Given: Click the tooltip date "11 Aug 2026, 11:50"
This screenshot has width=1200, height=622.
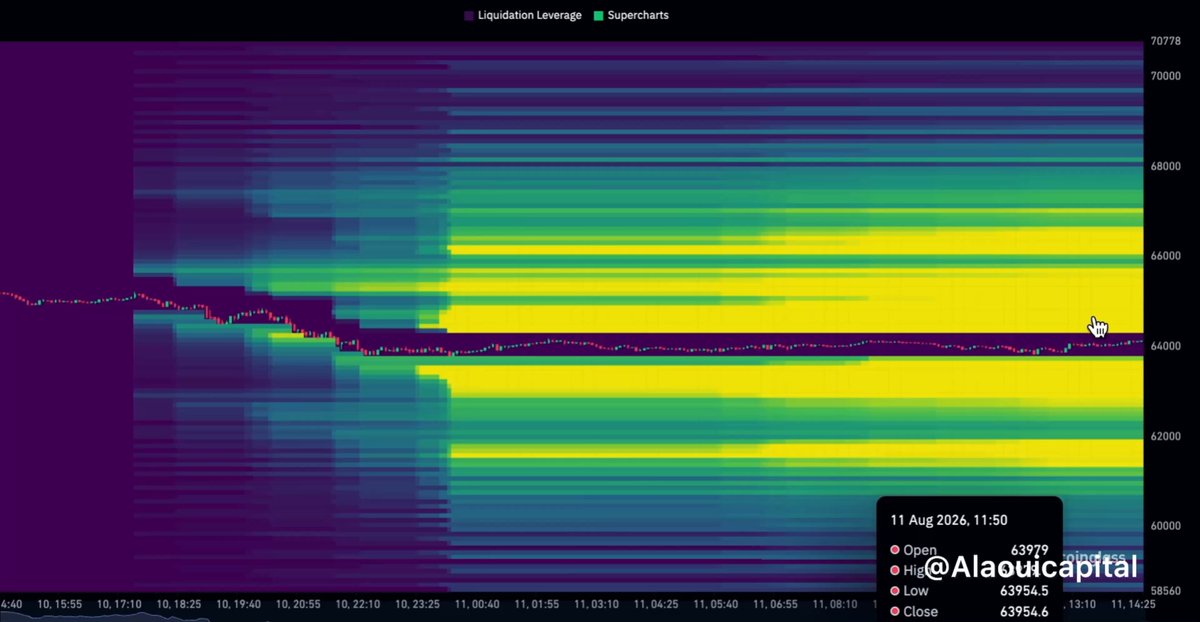Looking at the screenshot, I should coord(949,521).
